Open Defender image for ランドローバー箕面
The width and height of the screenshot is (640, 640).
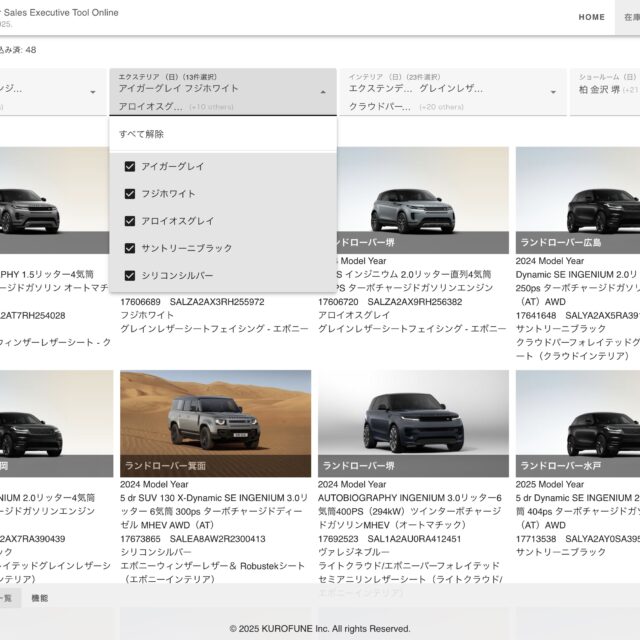216,423
